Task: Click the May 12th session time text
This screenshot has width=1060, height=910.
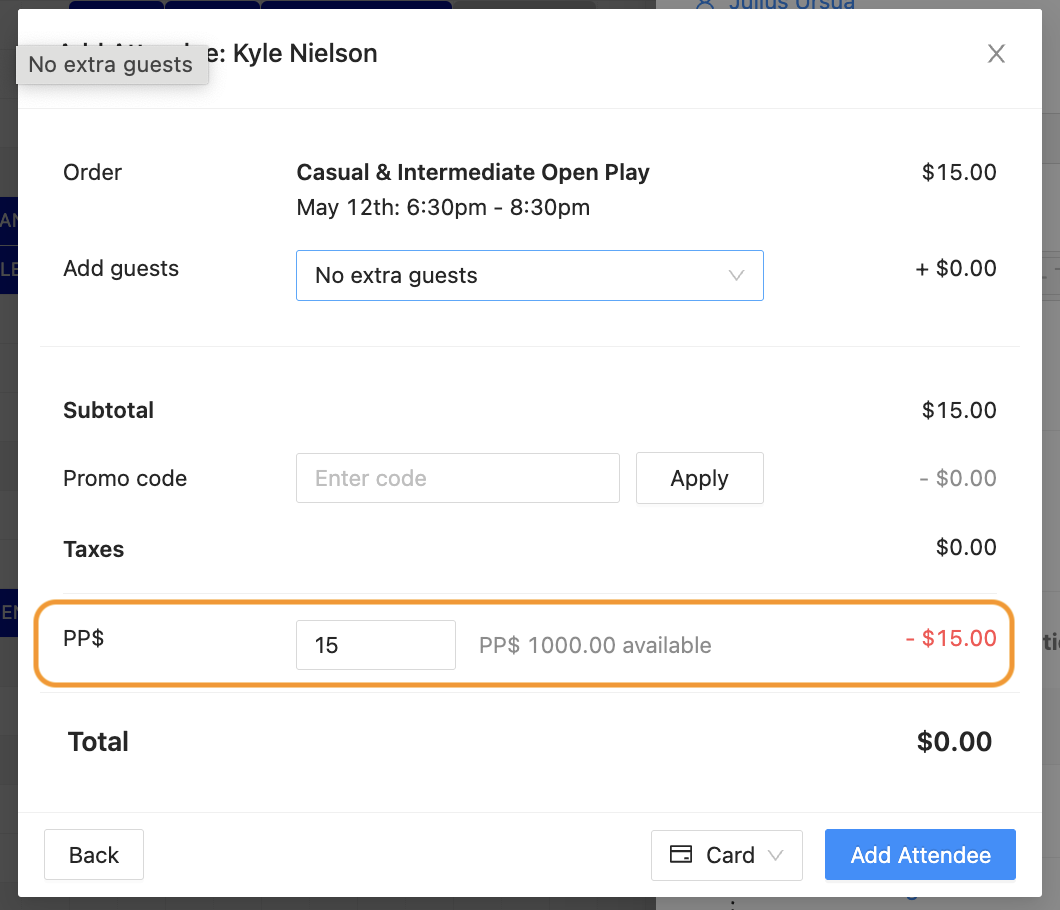Action: [x=443, y=208]
